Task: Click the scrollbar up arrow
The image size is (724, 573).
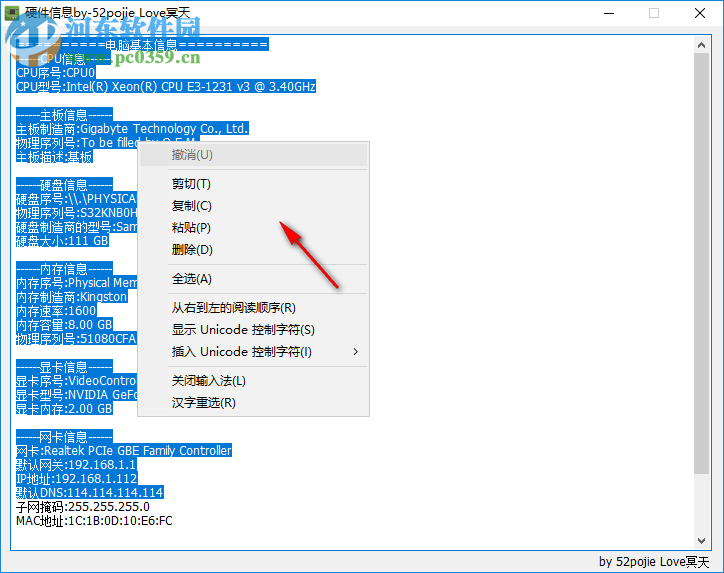Action: (701, 45)
